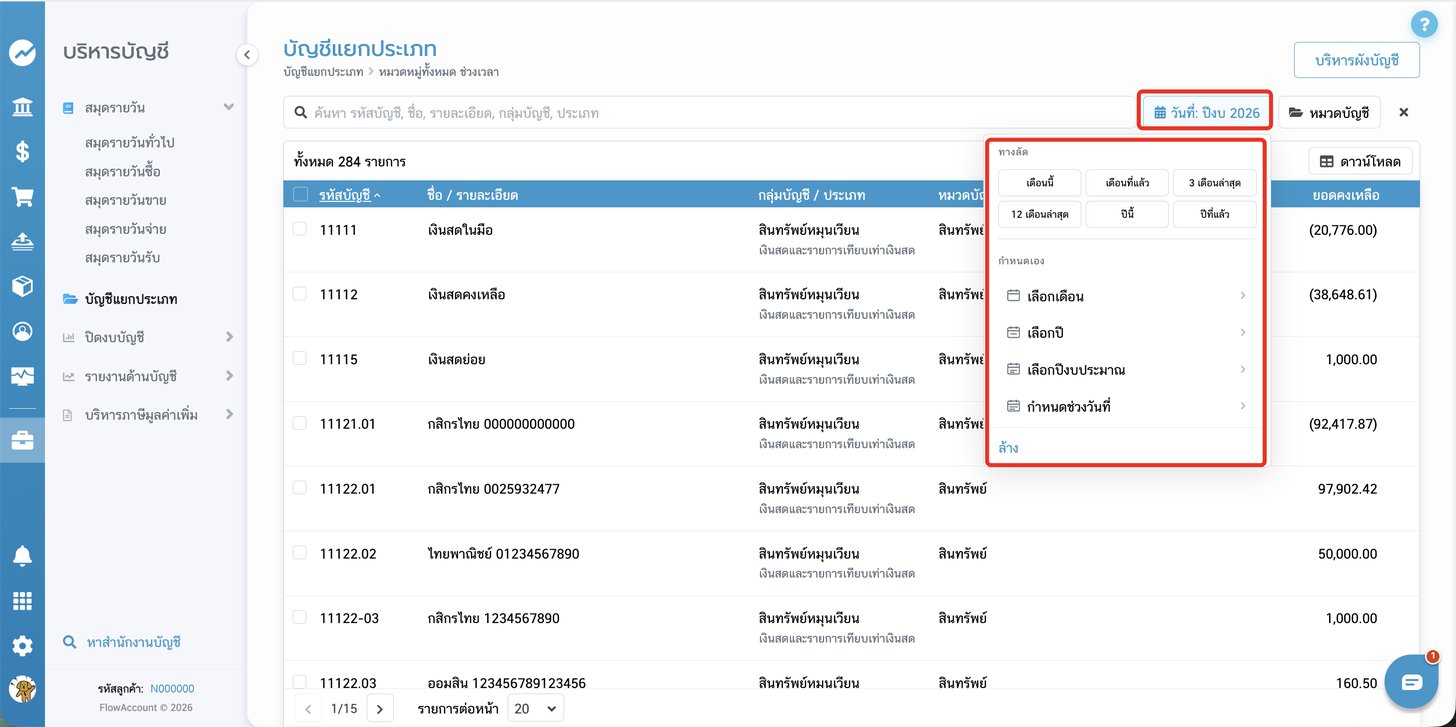1456x727 pixels.
Task: Open the settings gear icon
Action: click(22, 646)
